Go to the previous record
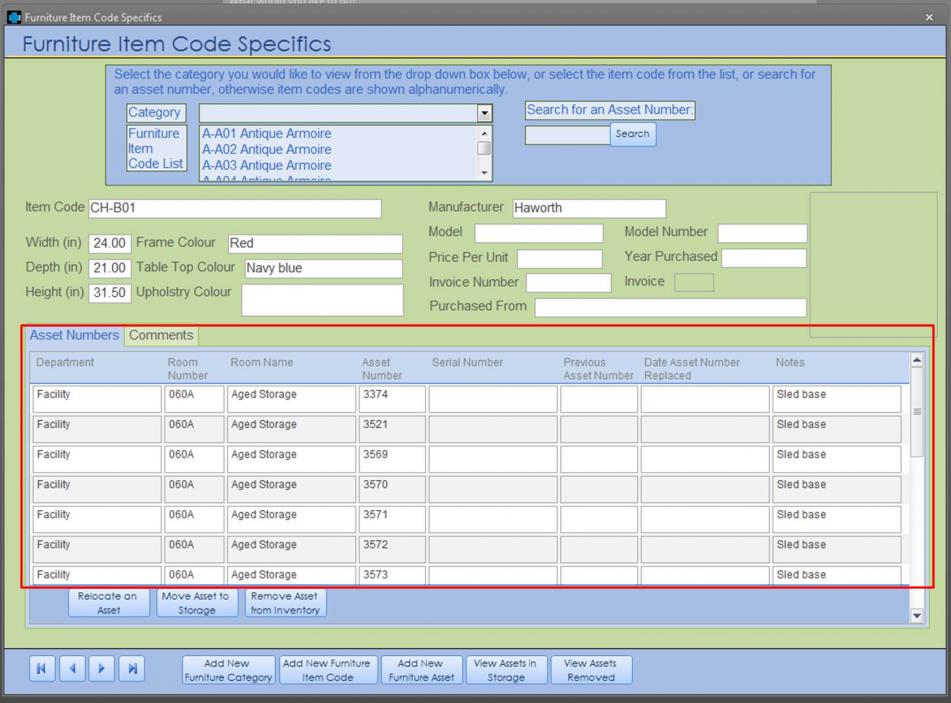The image size is (951, 703). [x=73, y=668]
